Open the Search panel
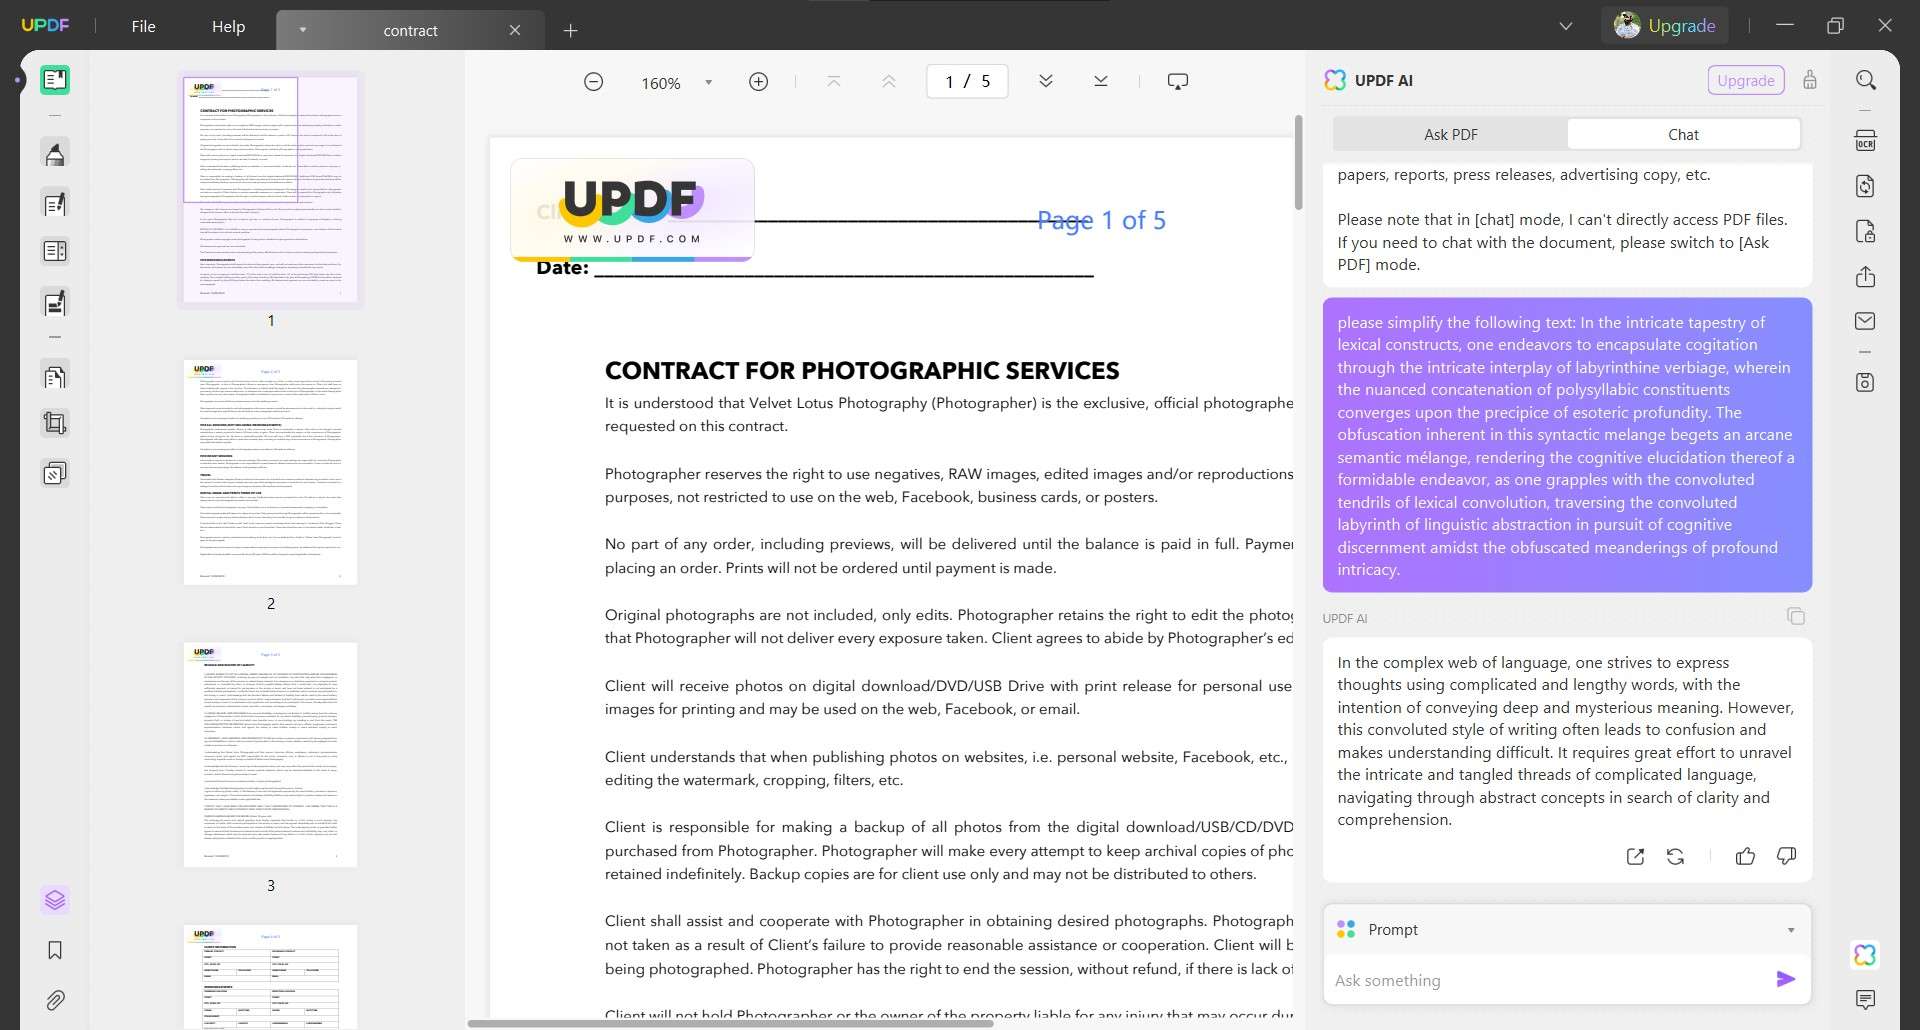The width and height of the screenshot is (1920, 1030). pos(1866,79)
